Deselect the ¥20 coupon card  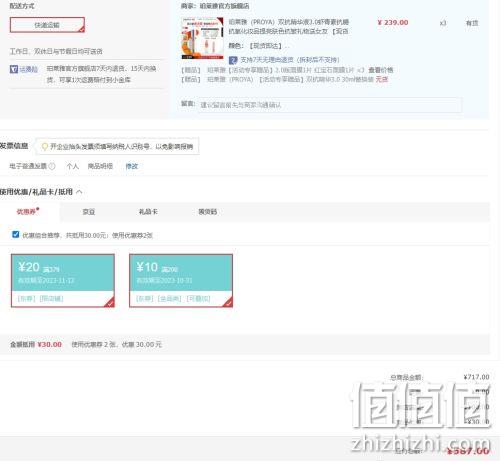point(63,280)
